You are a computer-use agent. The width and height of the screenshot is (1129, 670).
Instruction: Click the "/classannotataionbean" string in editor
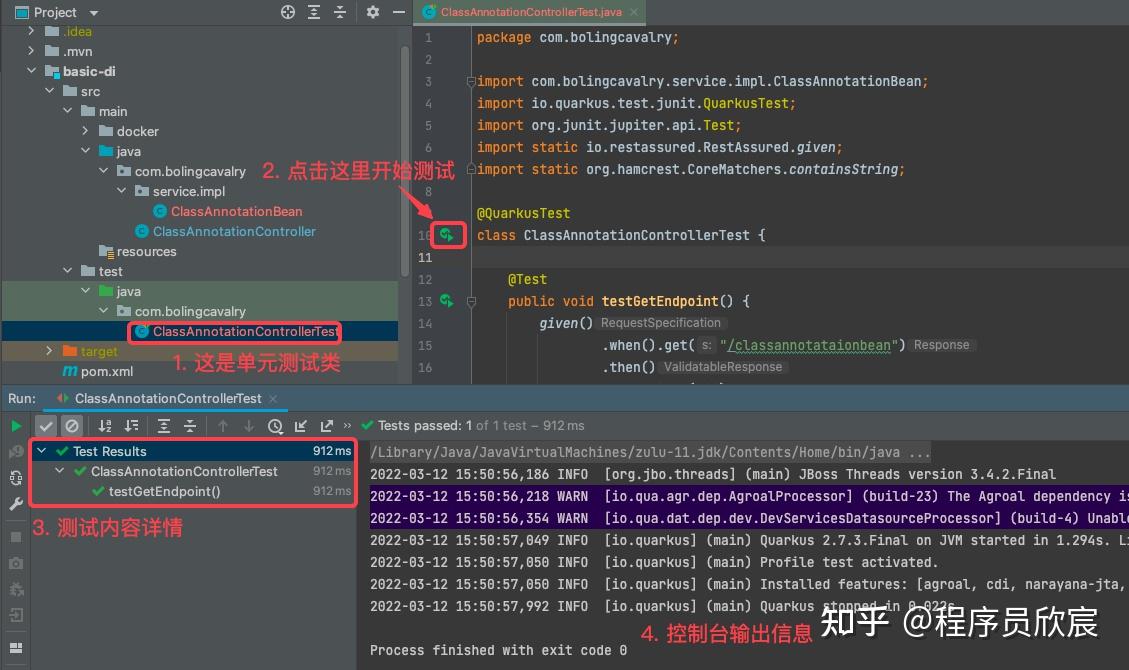[813, 345]
